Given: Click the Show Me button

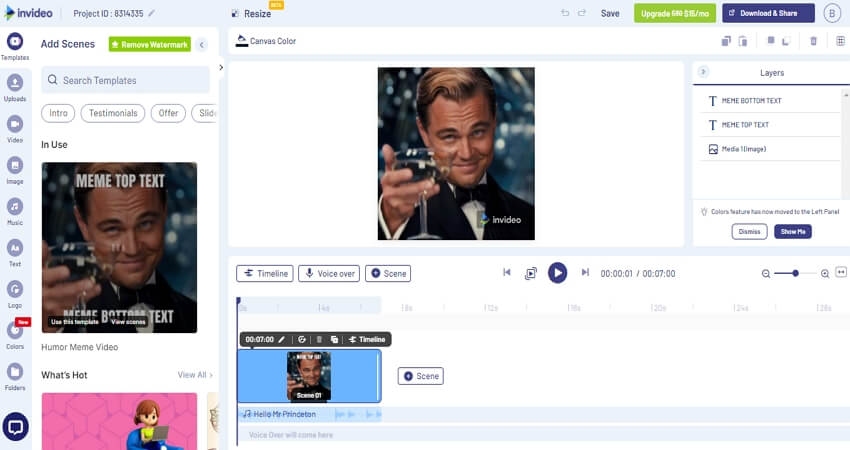Looking at the screenshot, I should coord(793,232).
